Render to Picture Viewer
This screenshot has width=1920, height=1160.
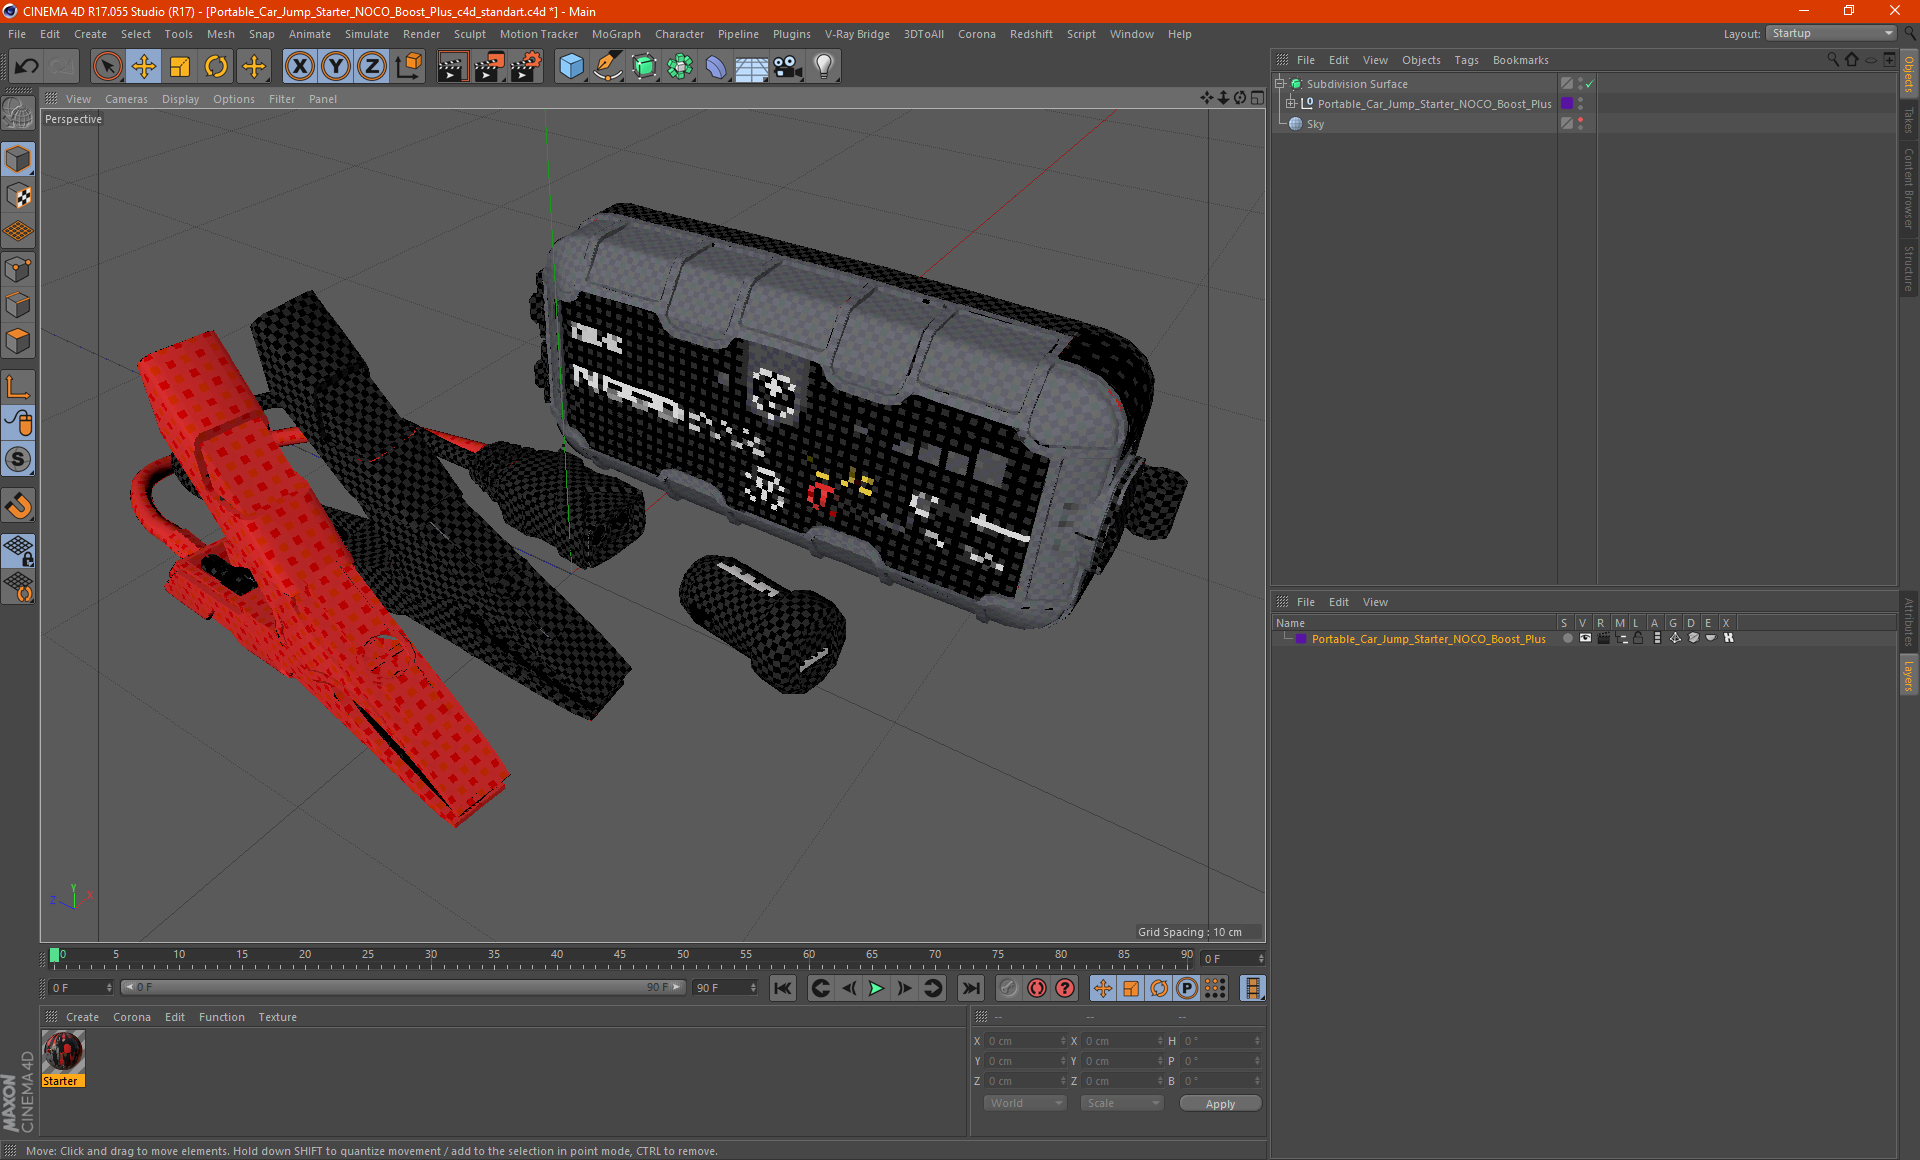coord(489,67)
